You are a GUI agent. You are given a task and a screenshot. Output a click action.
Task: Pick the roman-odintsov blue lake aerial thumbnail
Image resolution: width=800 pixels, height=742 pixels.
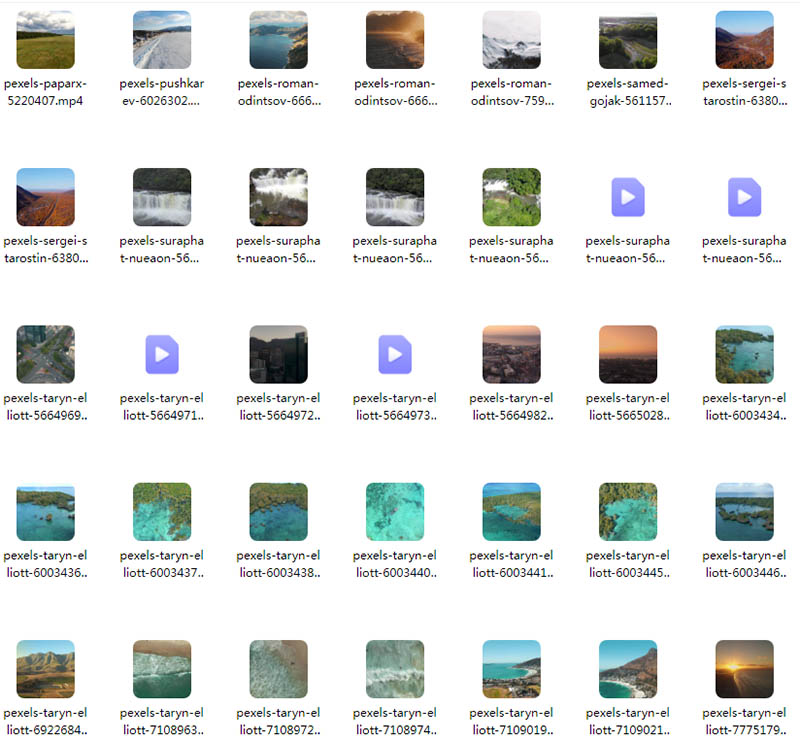point(279,40)
